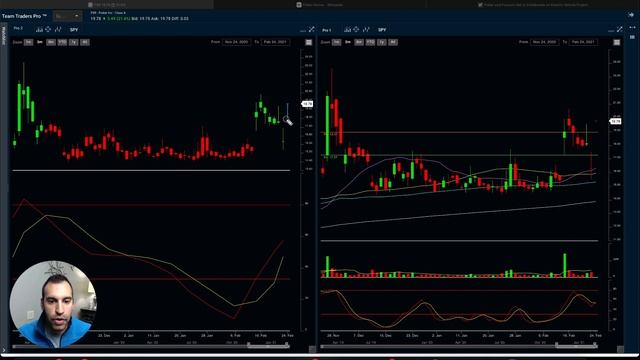The width and height of the screenshot is (640, 360).
Task: Click corner icon below left chart scrollbar
Action: (x=312, y=349)
